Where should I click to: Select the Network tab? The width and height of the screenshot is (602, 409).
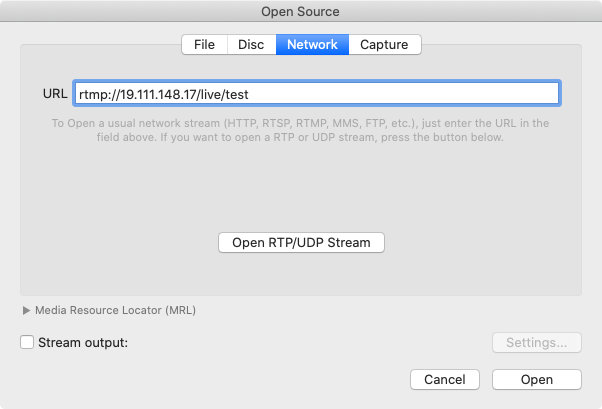point(312,44)
